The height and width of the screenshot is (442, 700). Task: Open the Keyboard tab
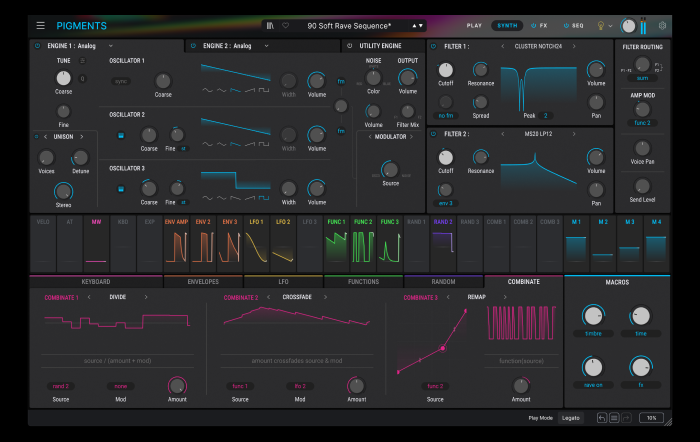click(x=96, y=282)
